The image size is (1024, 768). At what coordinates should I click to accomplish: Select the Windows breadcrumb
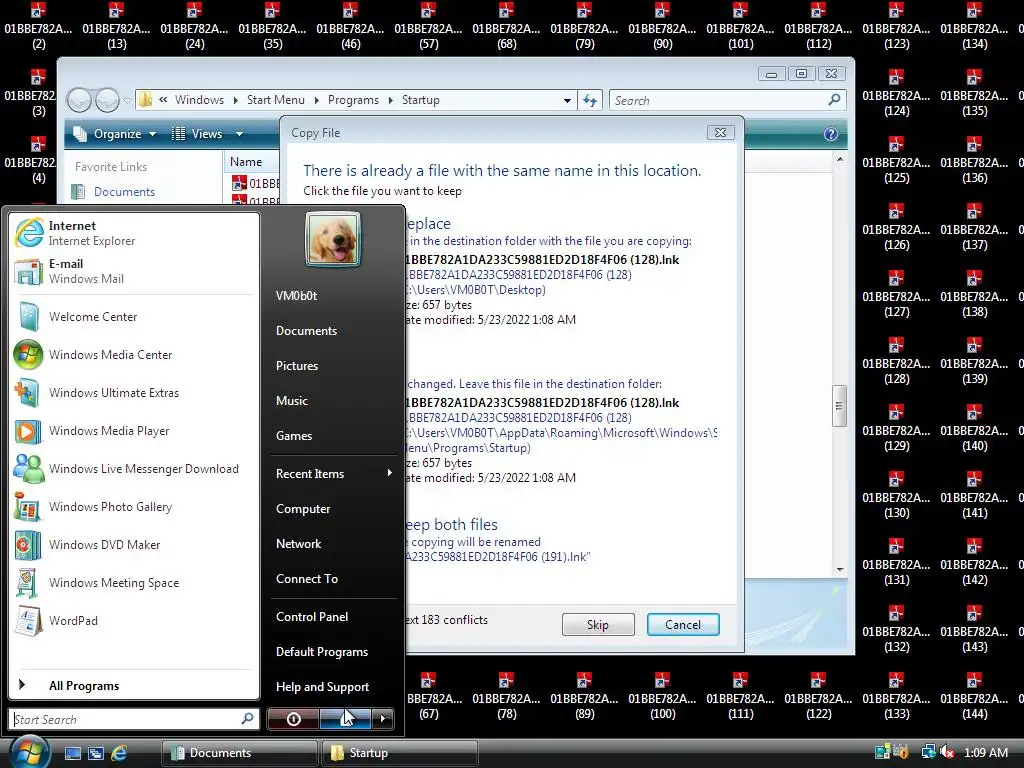199,100
